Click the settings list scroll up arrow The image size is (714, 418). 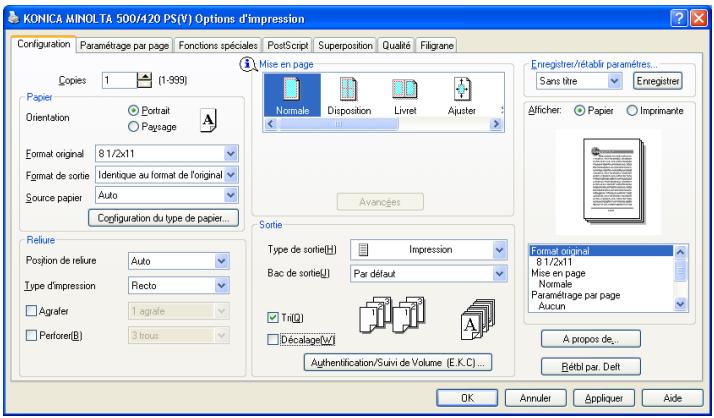tap(680, 251)
